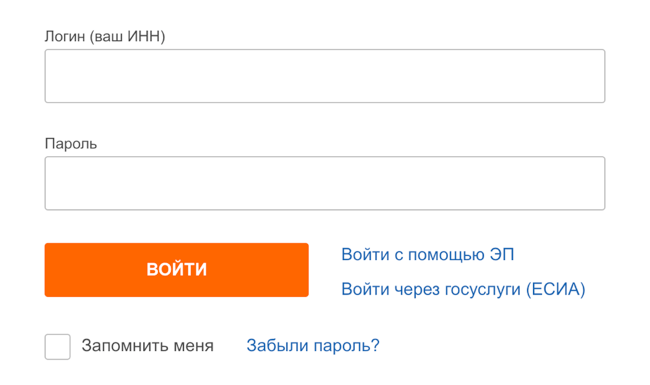
Task: Toggle the remember-me checkbox square
Action: pyautogui.click(x=58, y=347)
